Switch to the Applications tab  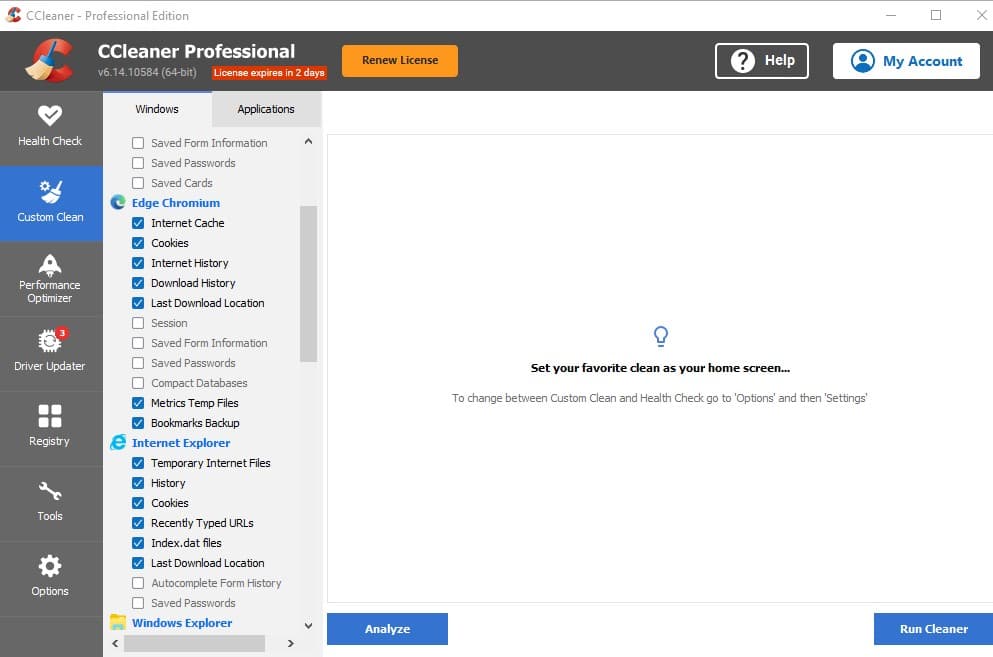pos(266,109)
